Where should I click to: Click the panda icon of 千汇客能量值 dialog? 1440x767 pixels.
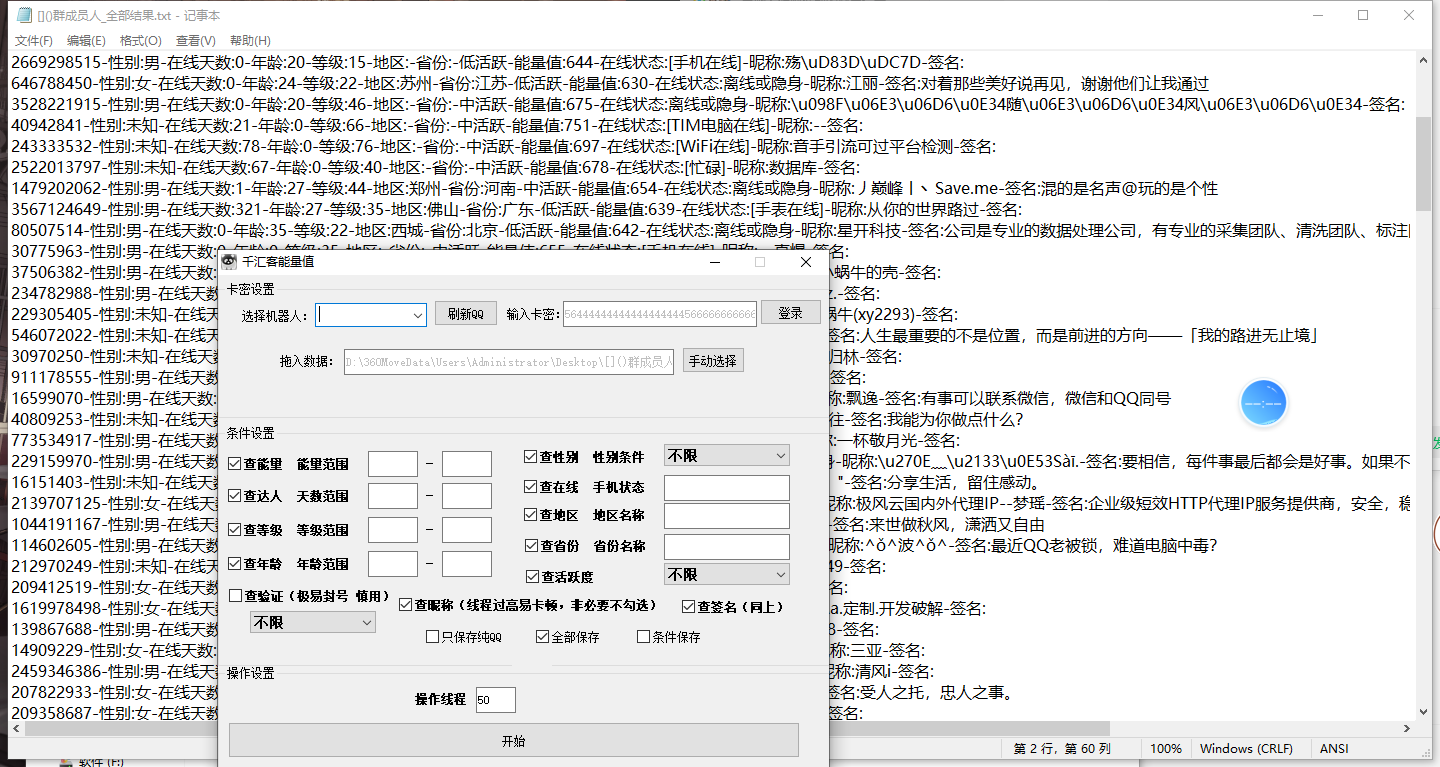230,262
